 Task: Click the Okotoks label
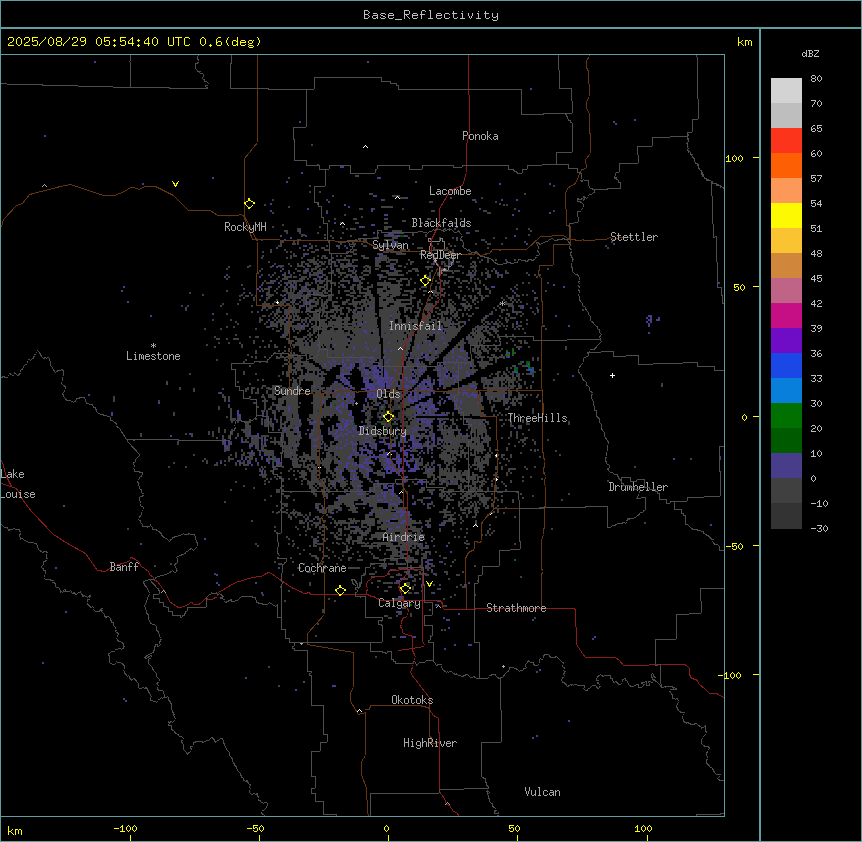412,700
